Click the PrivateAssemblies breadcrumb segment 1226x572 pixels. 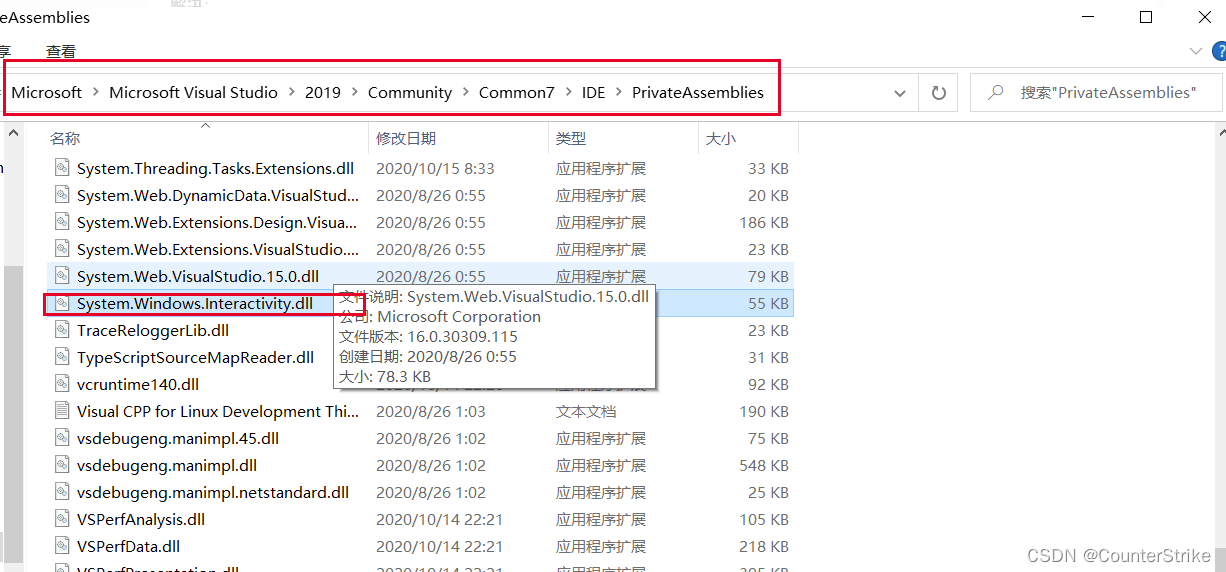tap(698, 92)
